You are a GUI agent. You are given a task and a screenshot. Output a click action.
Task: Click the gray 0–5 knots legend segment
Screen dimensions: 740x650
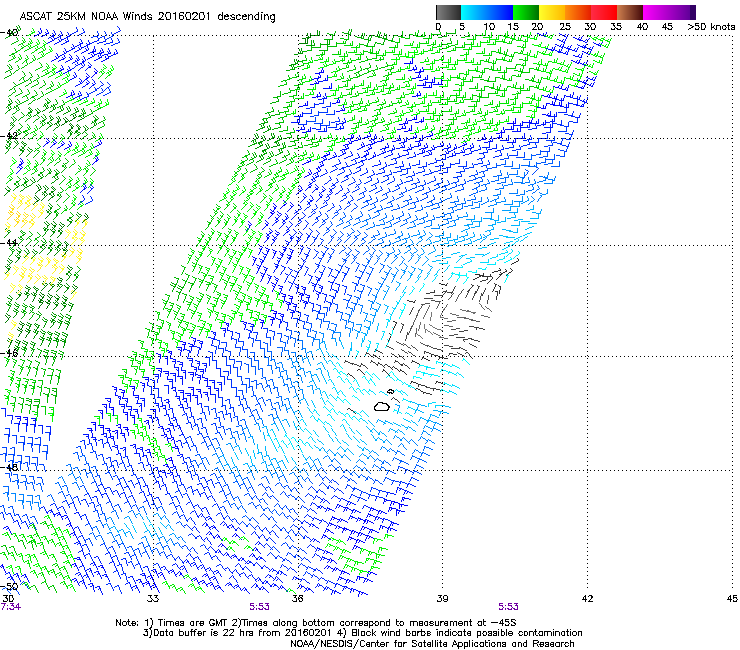click(448, 12)
